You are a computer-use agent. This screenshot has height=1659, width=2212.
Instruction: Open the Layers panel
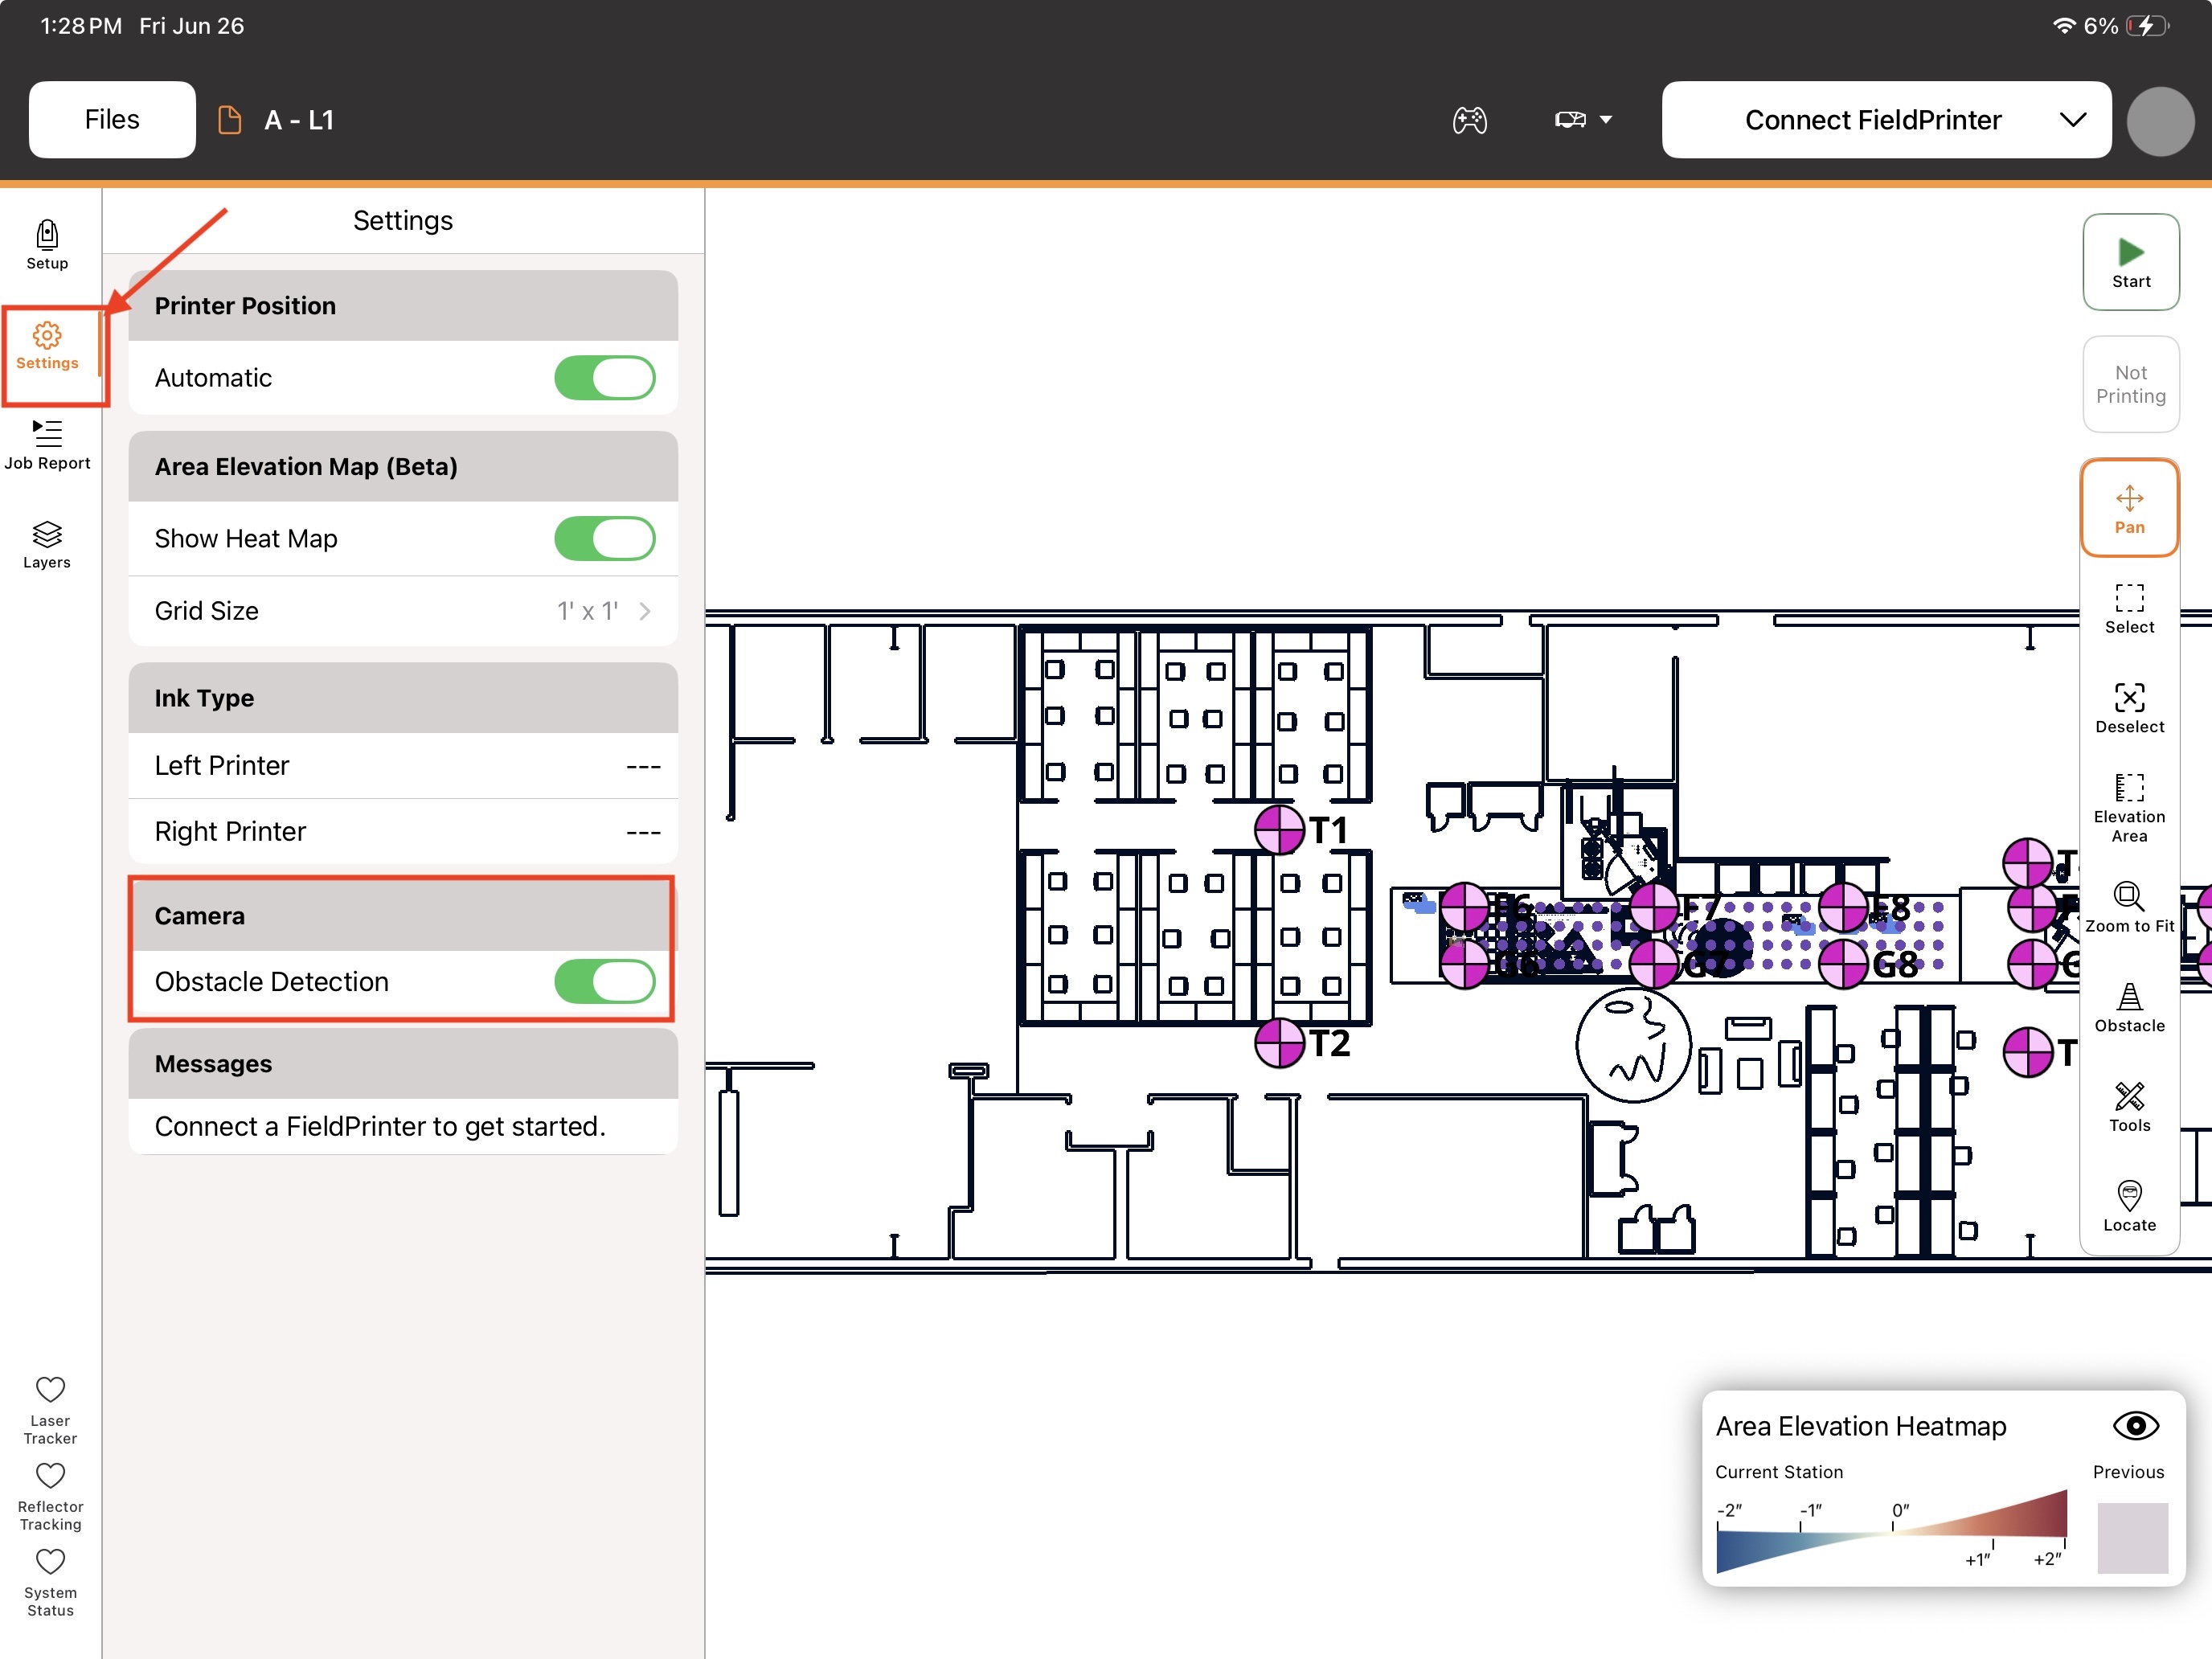(x=47, y=545)
